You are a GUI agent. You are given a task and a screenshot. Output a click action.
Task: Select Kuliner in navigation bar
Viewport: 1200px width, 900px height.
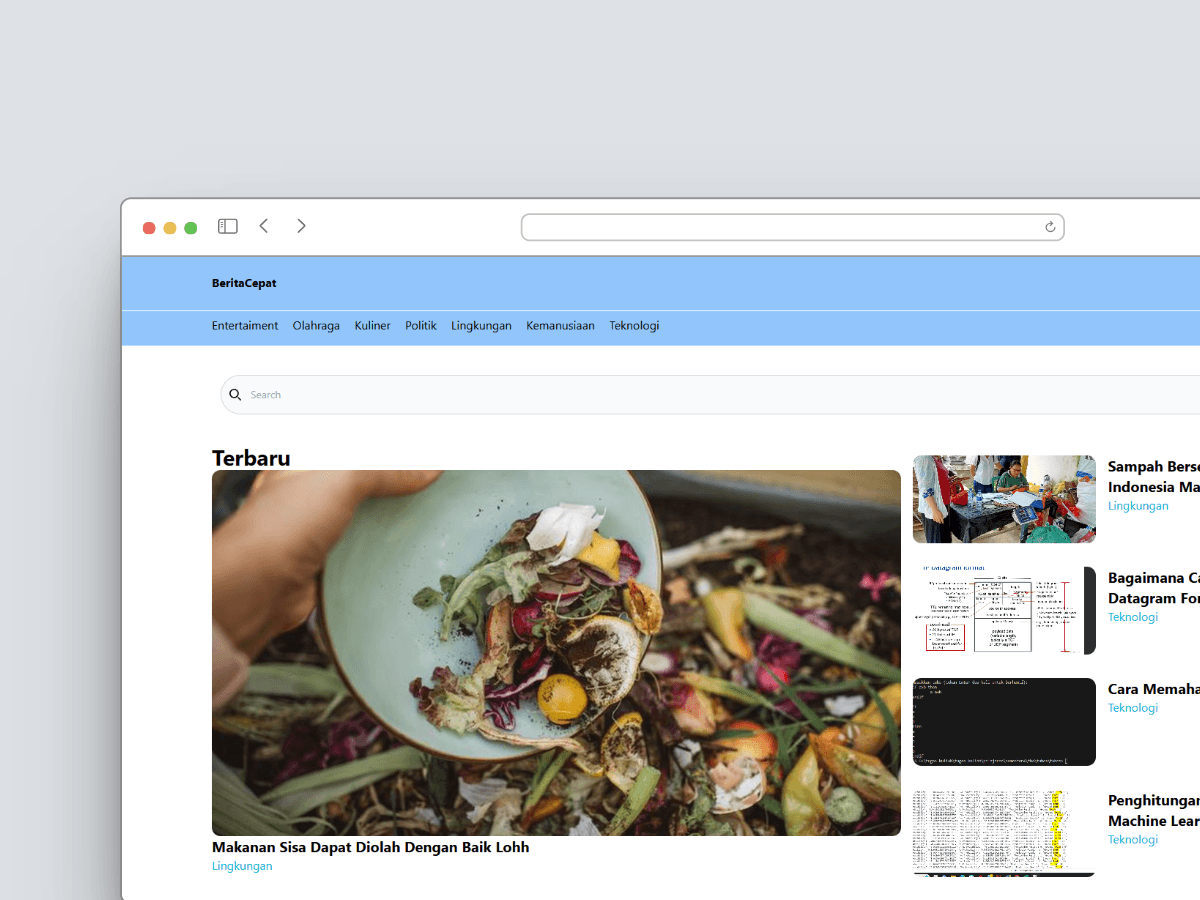pyautogui.click(x=372, y=326)
